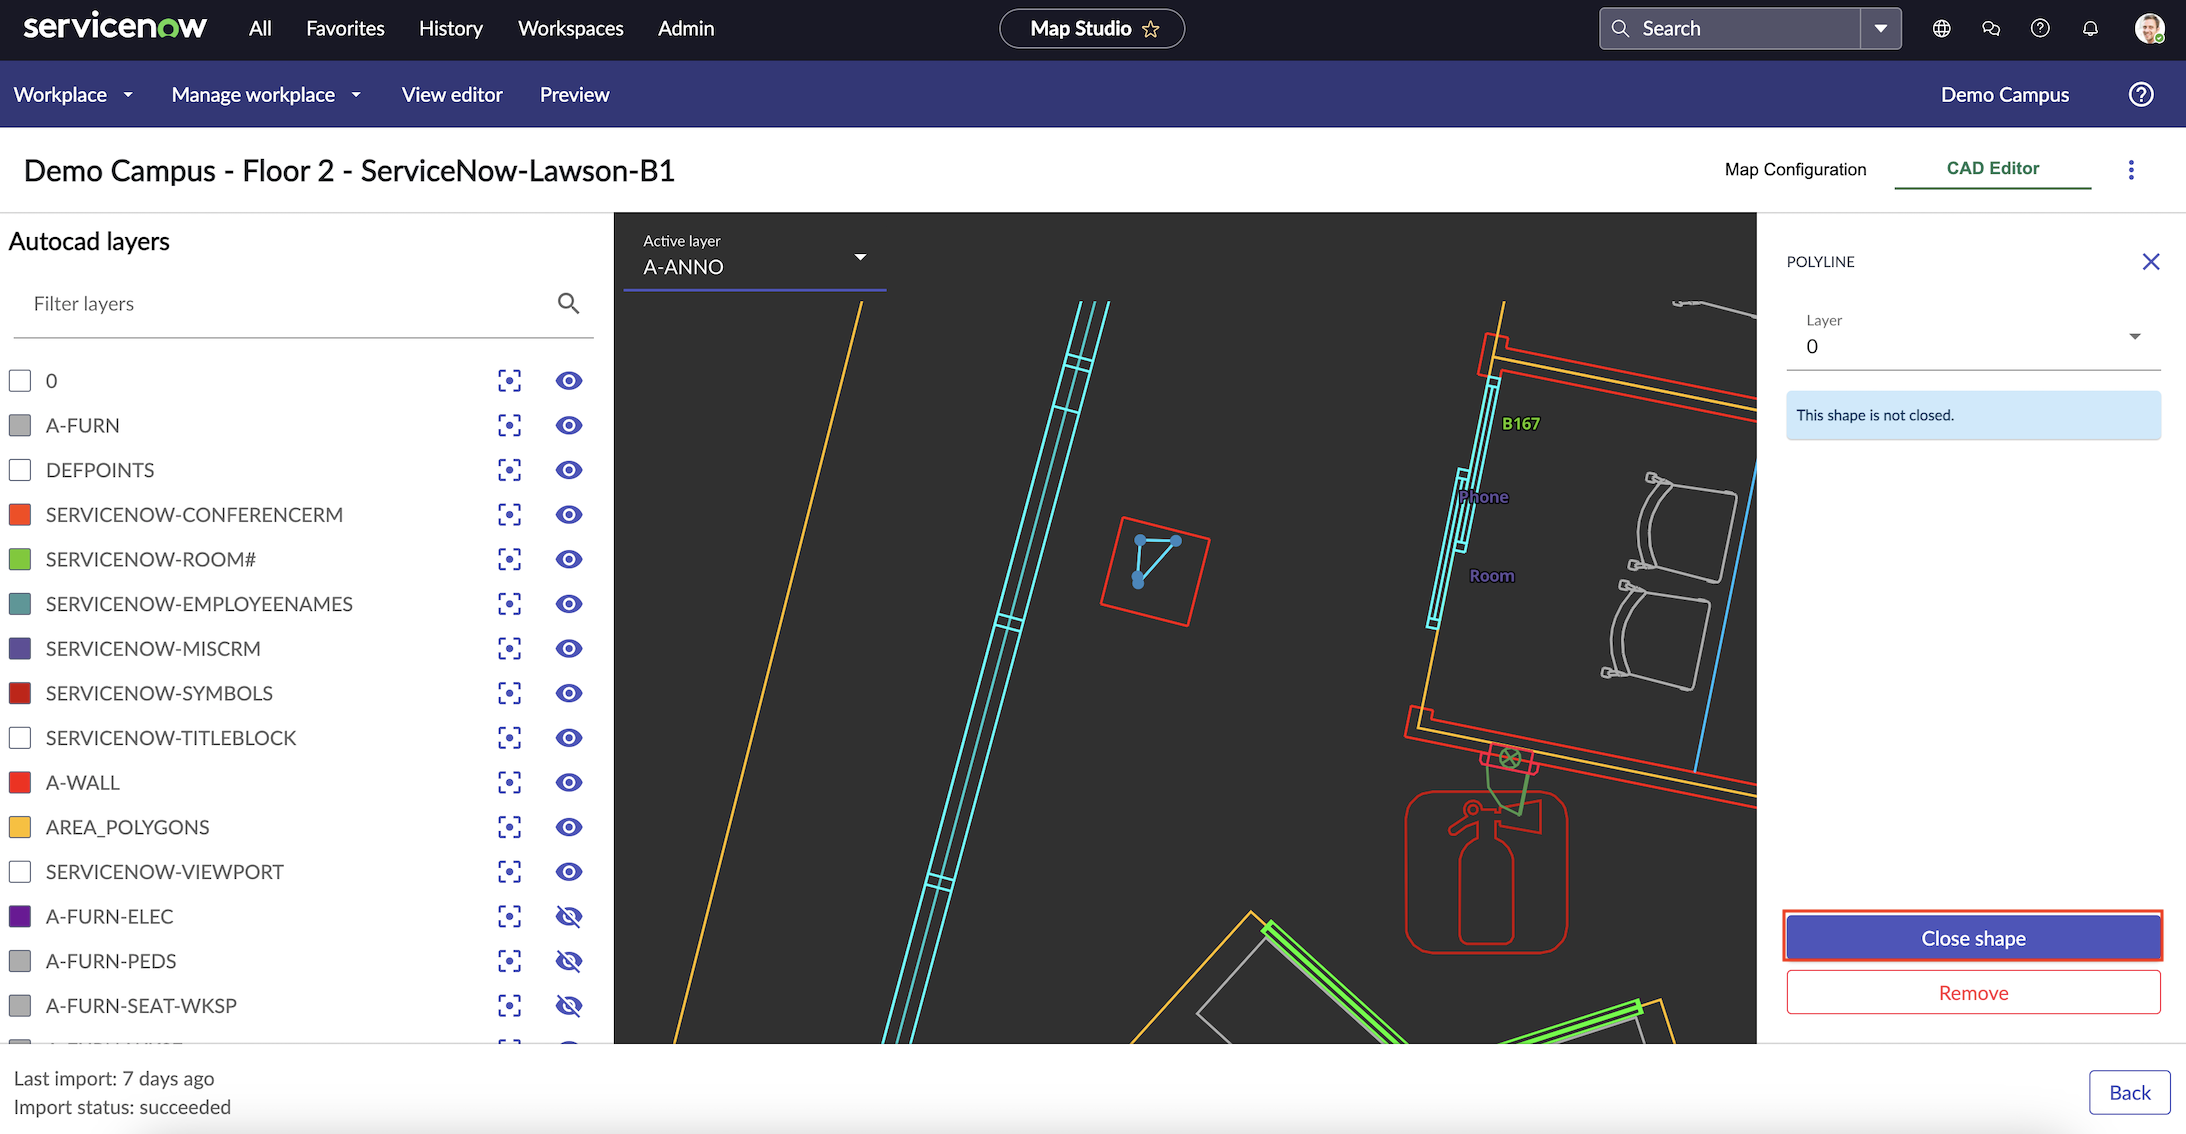Click the filter layers search icon
The height and width of the screenshot is (1134, 2186).
tap(568, 304)
